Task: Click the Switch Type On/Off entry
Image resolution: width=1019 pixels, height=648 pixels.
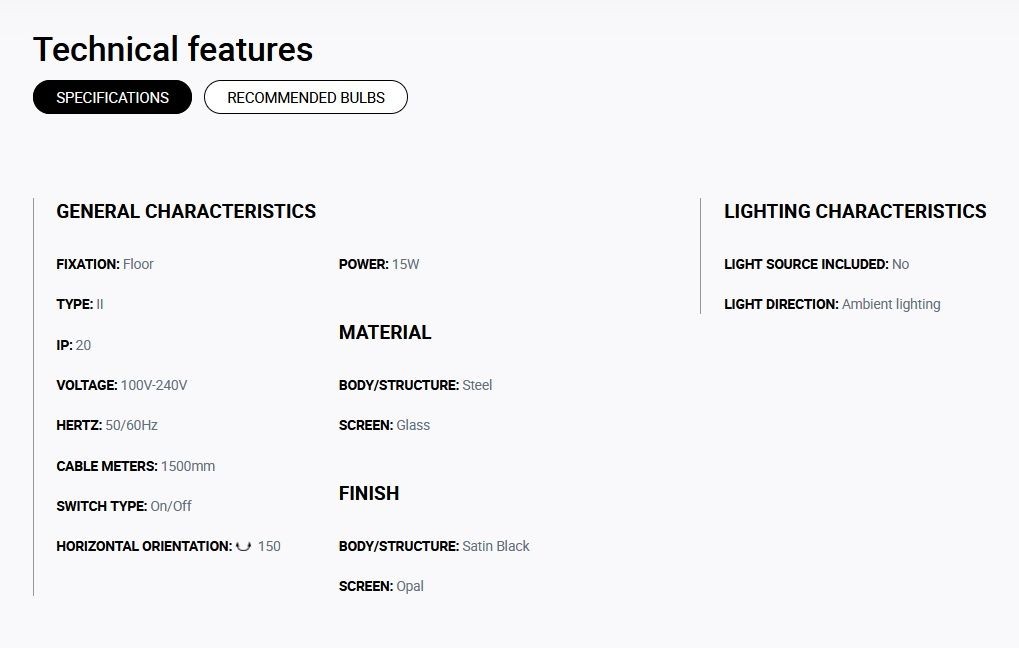Action: pyautogui.click(x=123, y=506)
